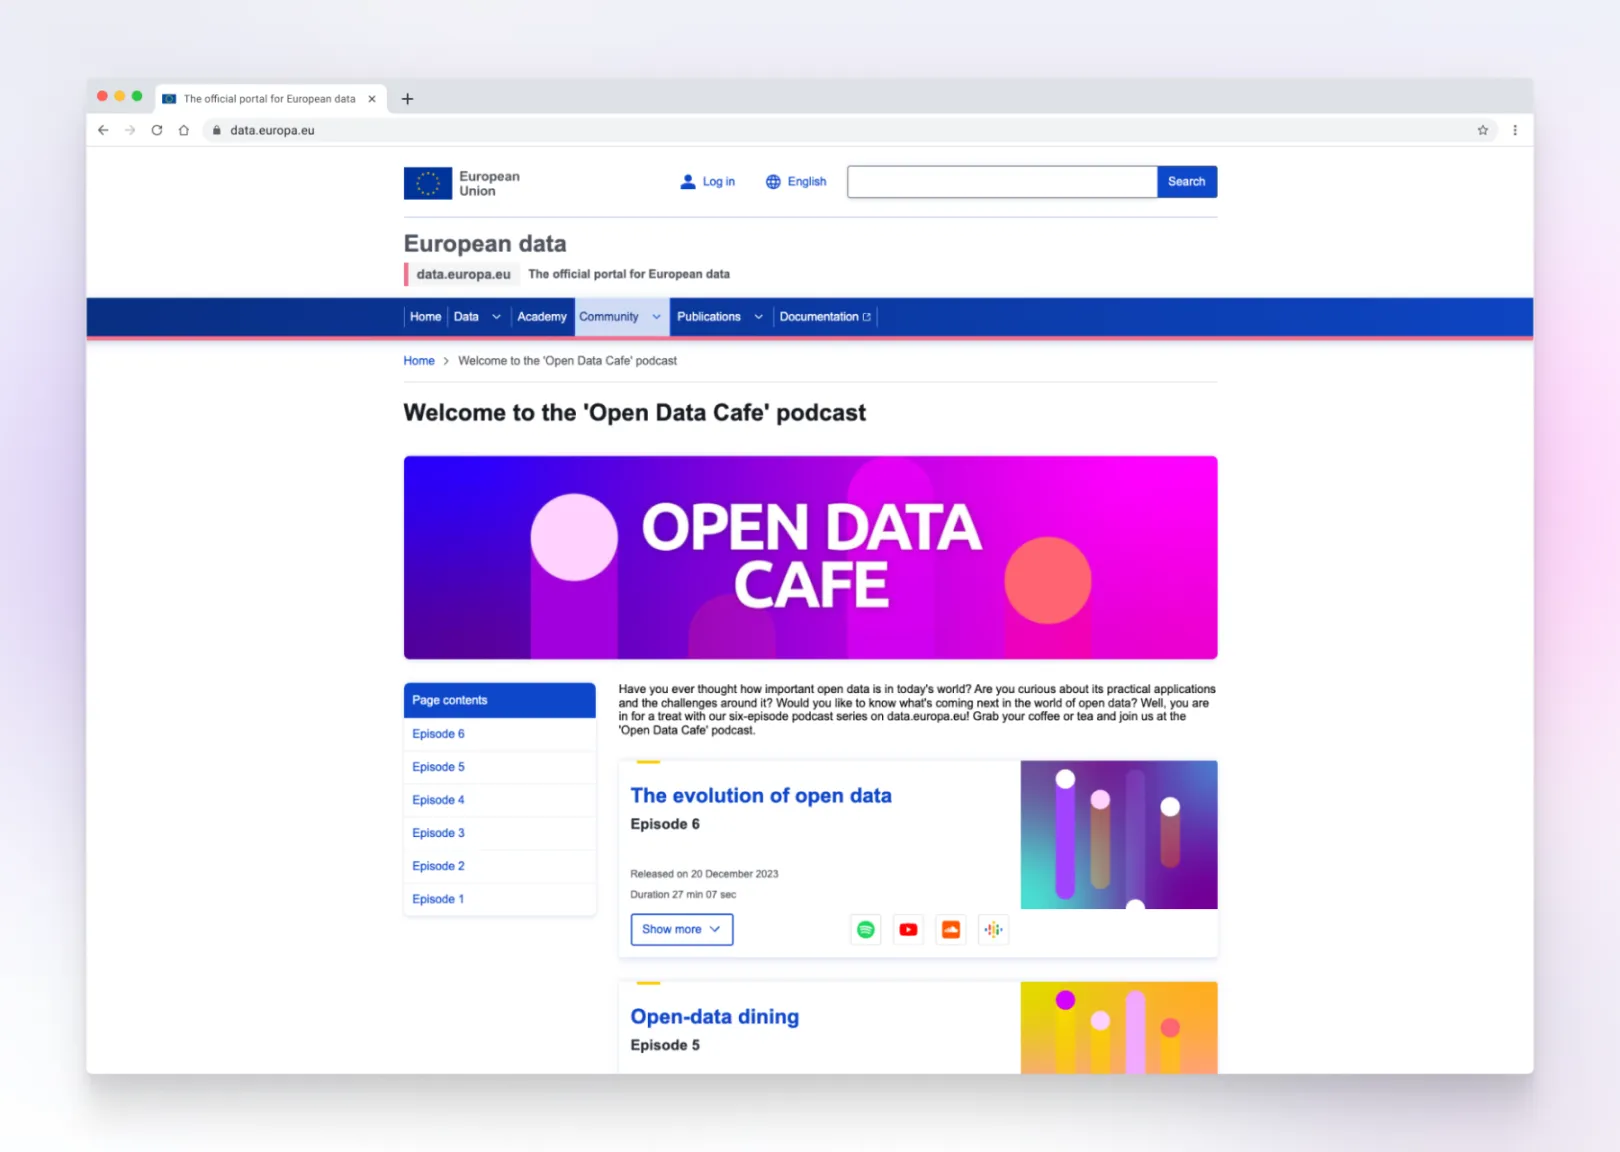Click the Open Data Cafe banner image
Screen dimensions: 1620x1152
pos(811,558)
